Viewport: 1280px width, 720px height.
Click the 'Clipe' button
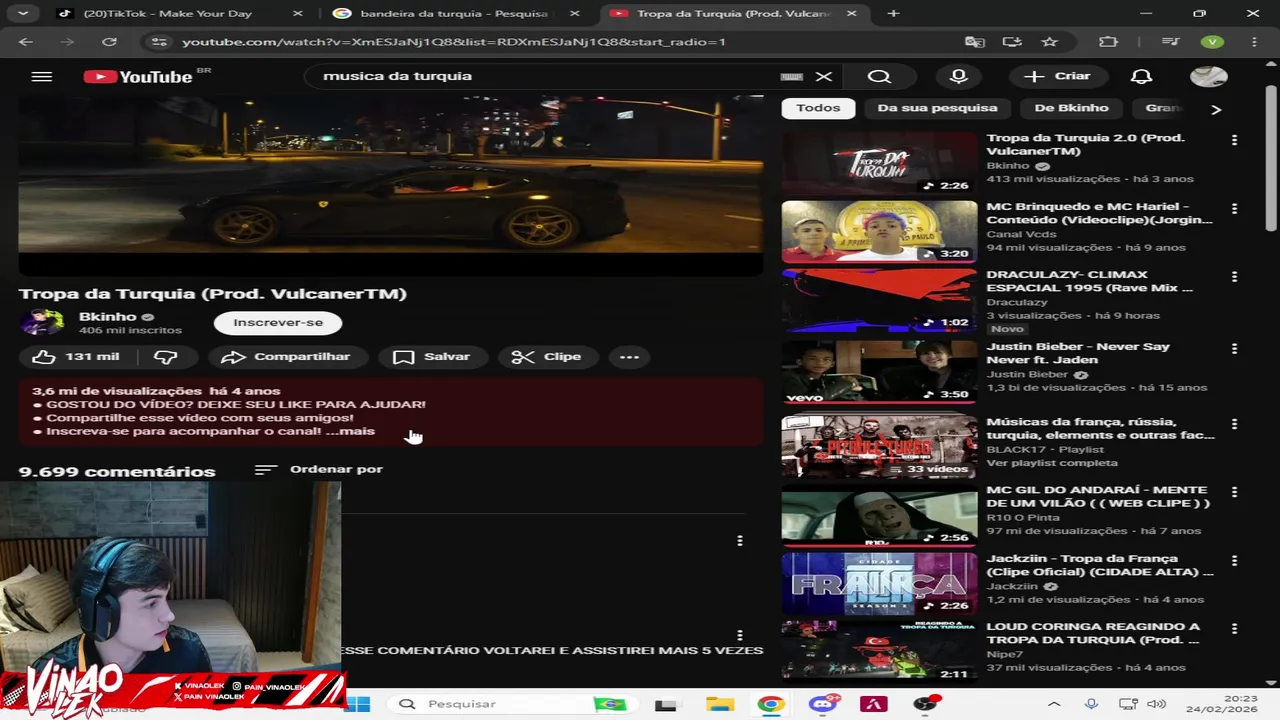[x=546, y=357]
